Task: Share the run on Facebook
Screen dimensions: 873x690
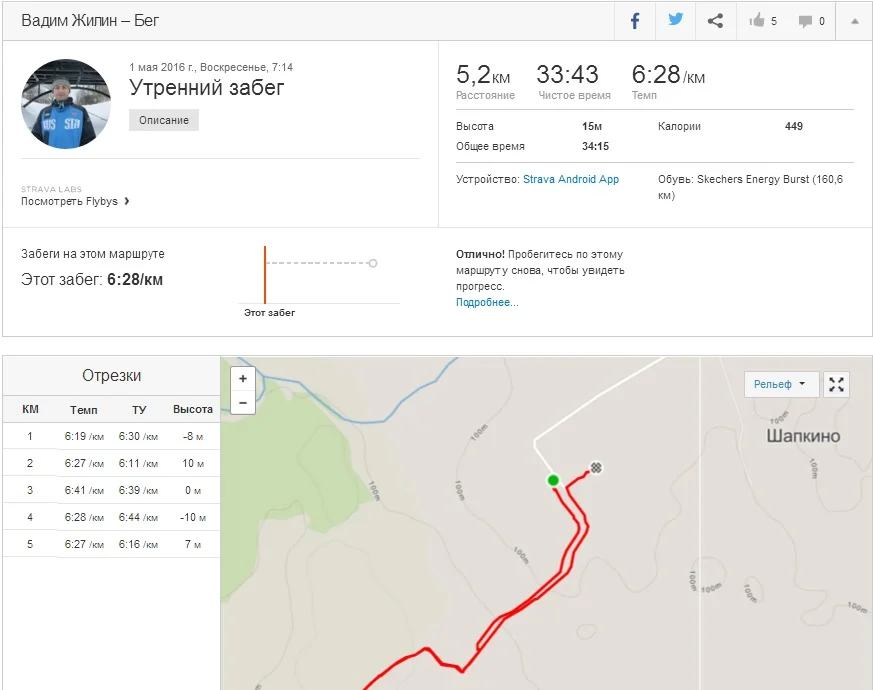Action: 635,21
